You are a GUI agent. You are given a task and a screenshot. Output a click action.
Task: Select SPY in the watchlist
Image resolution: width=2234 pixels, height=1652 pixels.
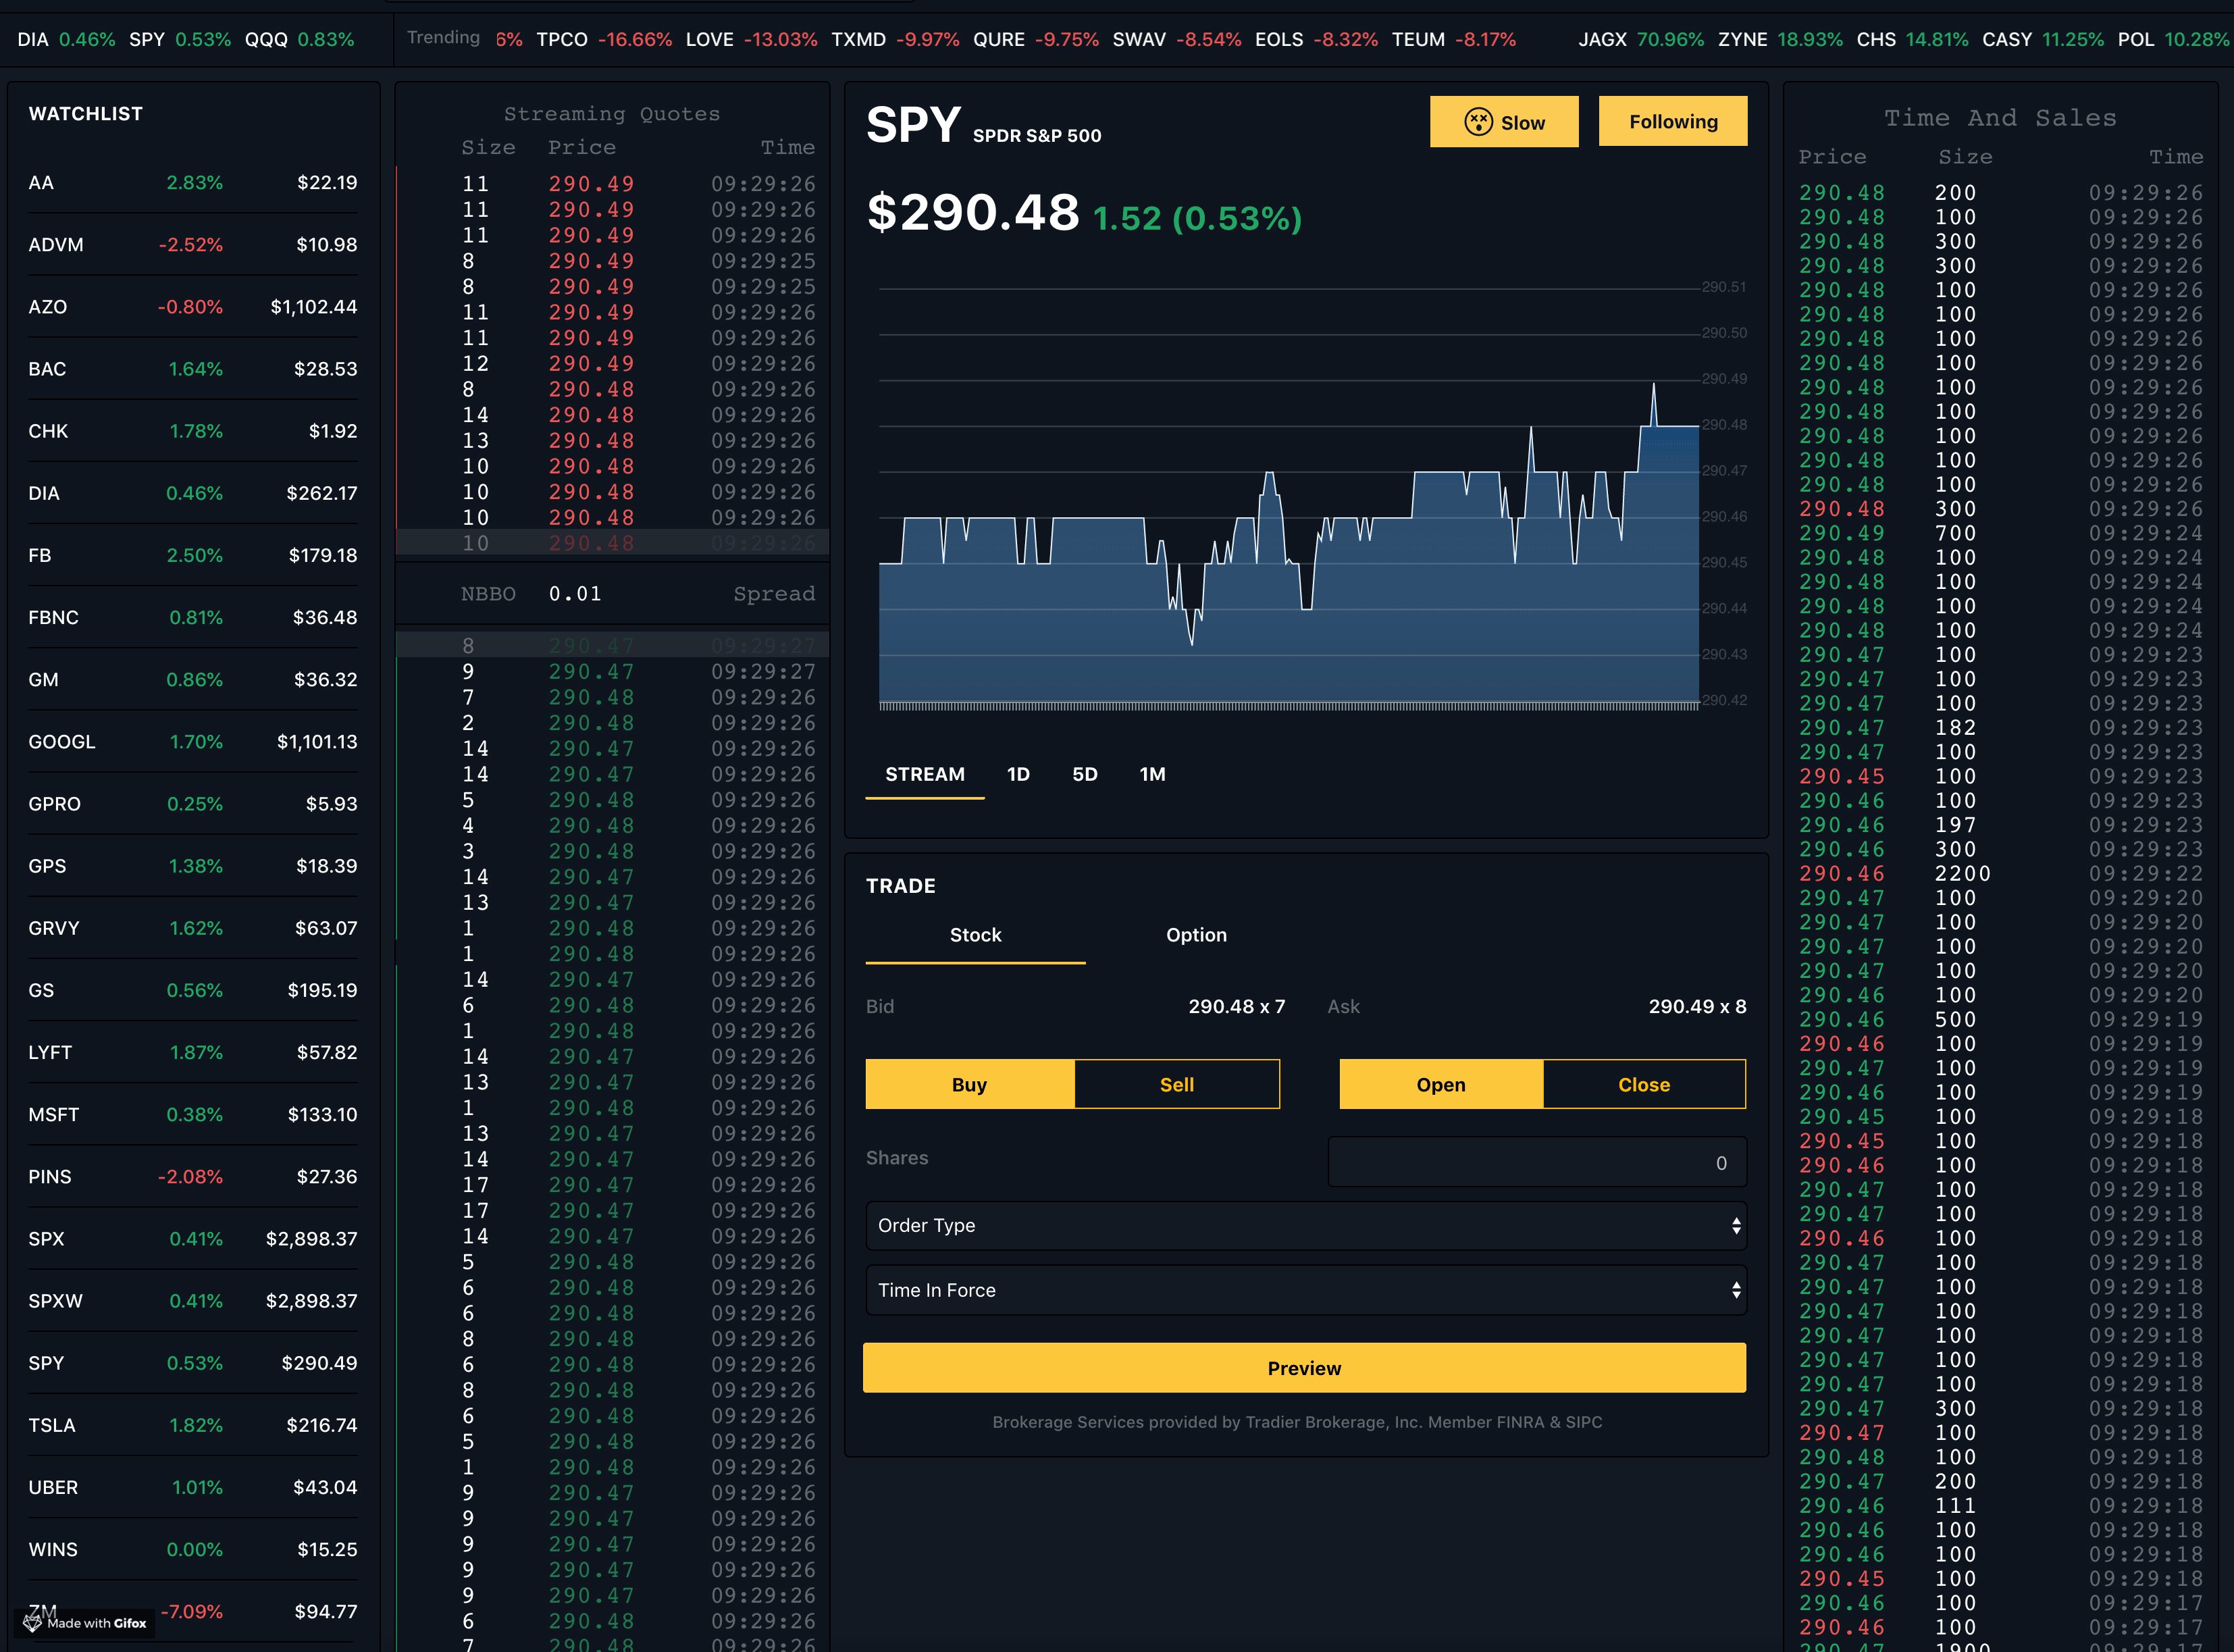[x=193, y=1363]
